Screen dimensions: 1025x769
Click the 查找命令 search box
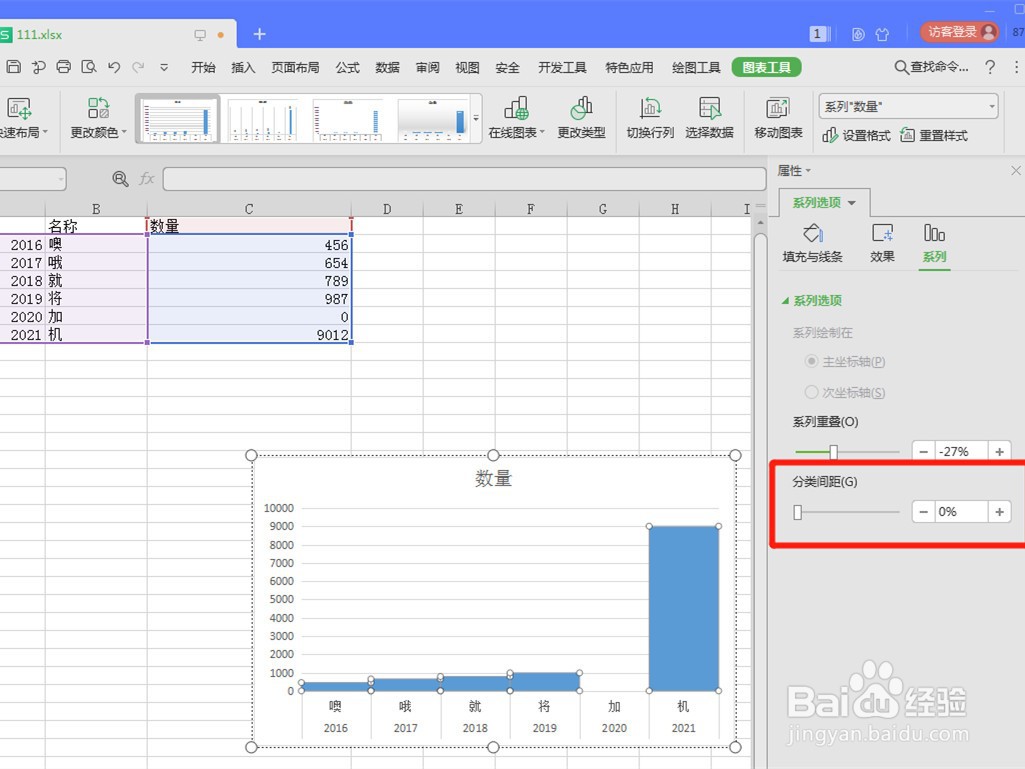click(x=932, y=67)
